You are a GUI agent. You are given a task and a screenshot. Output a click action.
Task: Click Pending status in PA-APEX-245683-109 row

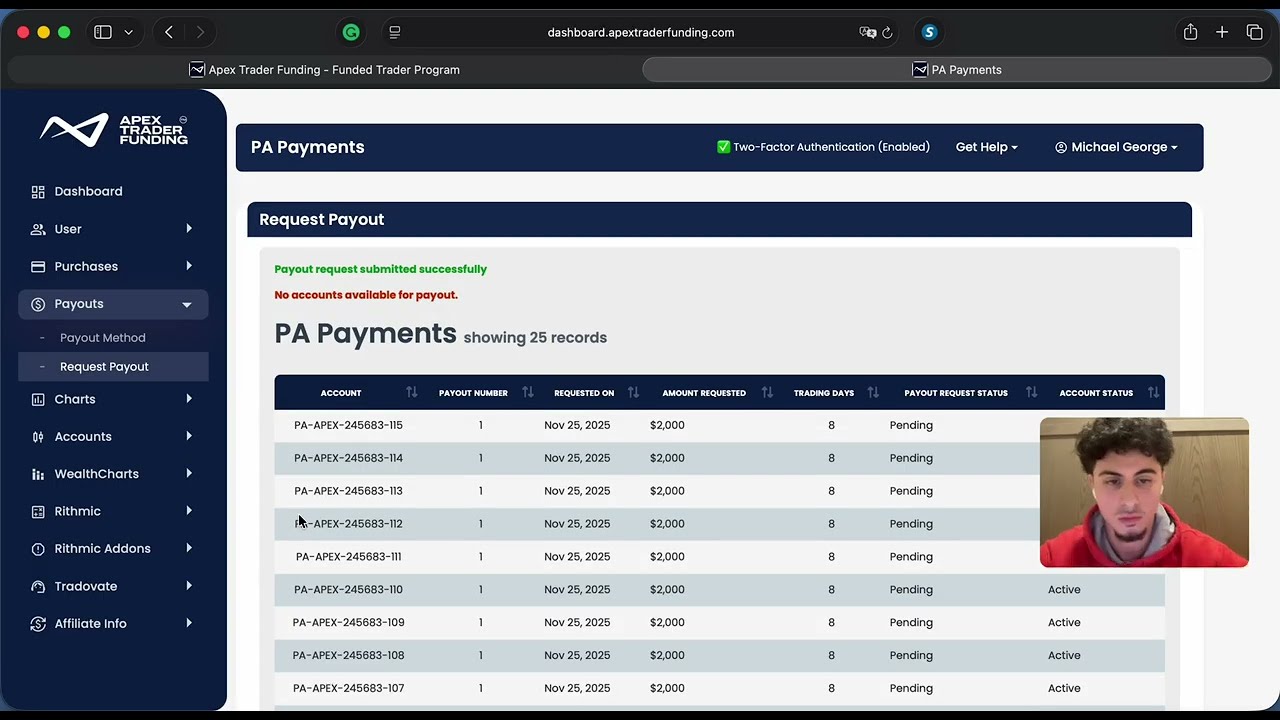(911, 622)
